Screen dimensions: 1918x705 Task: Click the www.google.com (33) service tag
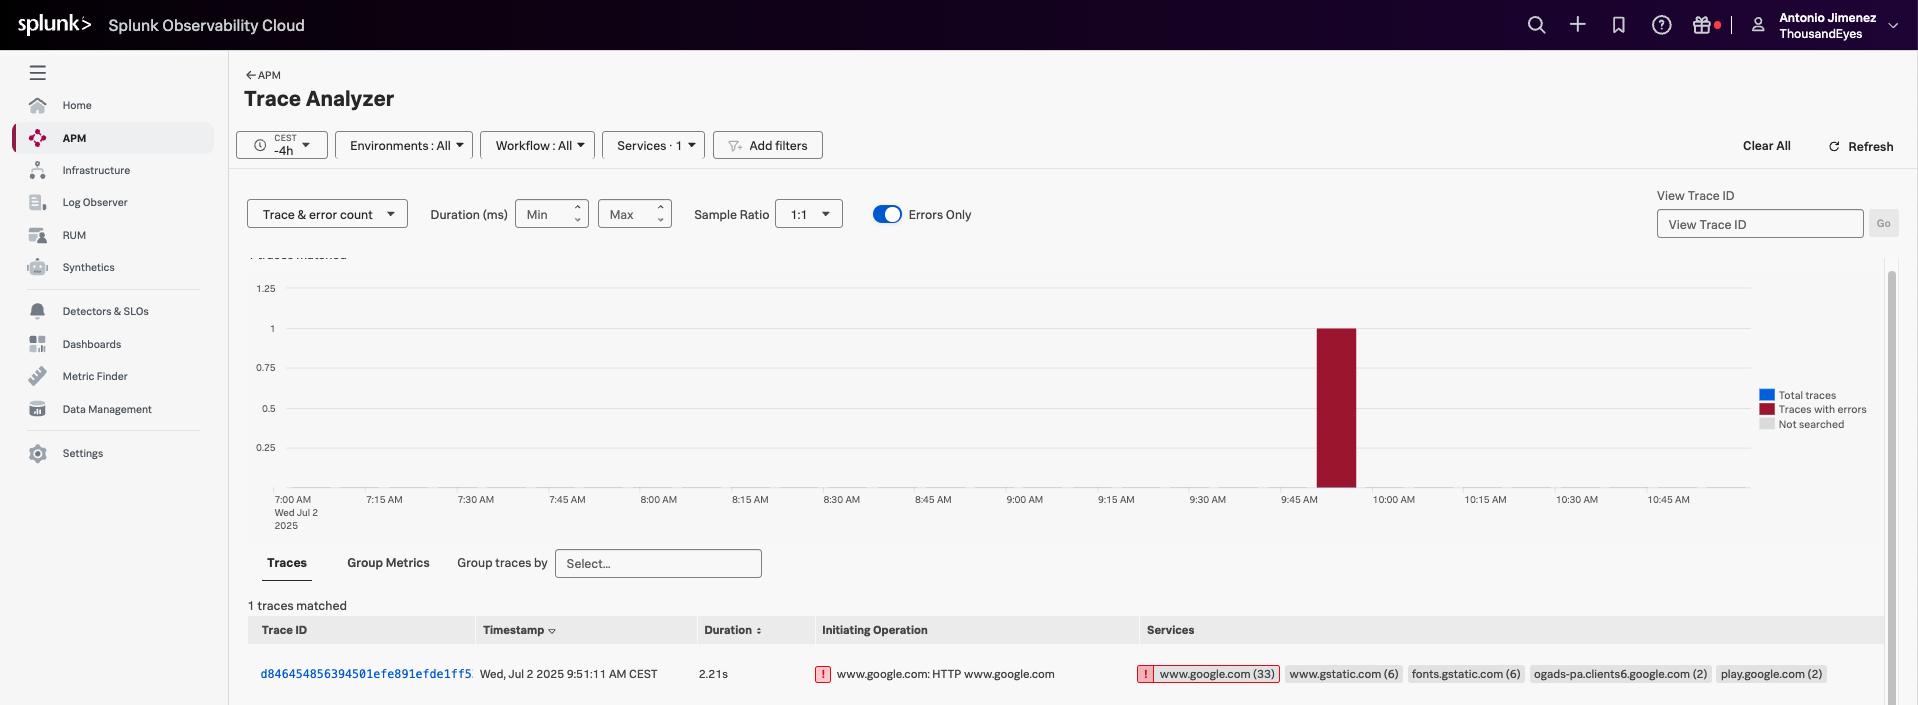click(1208, 674)
